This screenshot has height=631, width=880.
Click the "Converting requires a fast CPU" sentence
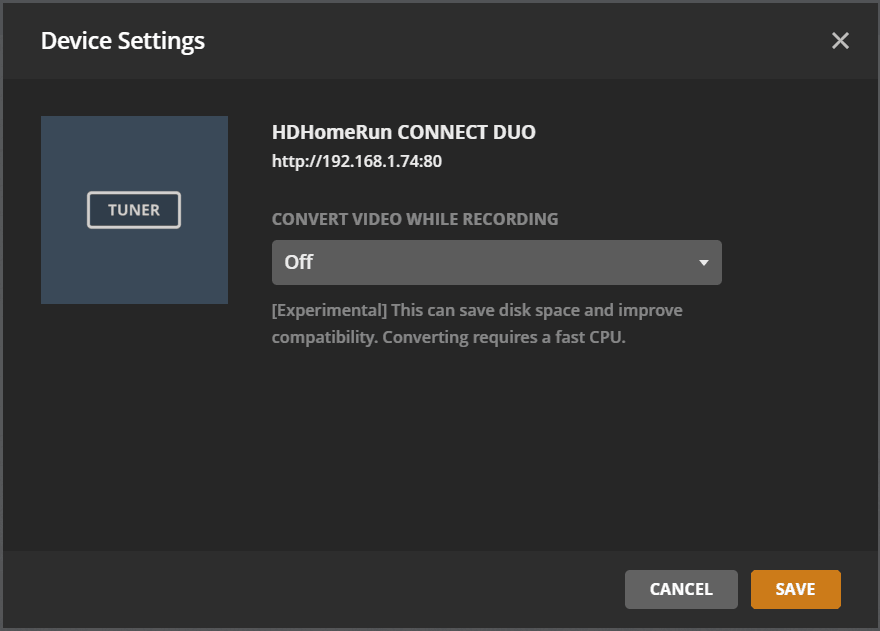pos(502,337)
